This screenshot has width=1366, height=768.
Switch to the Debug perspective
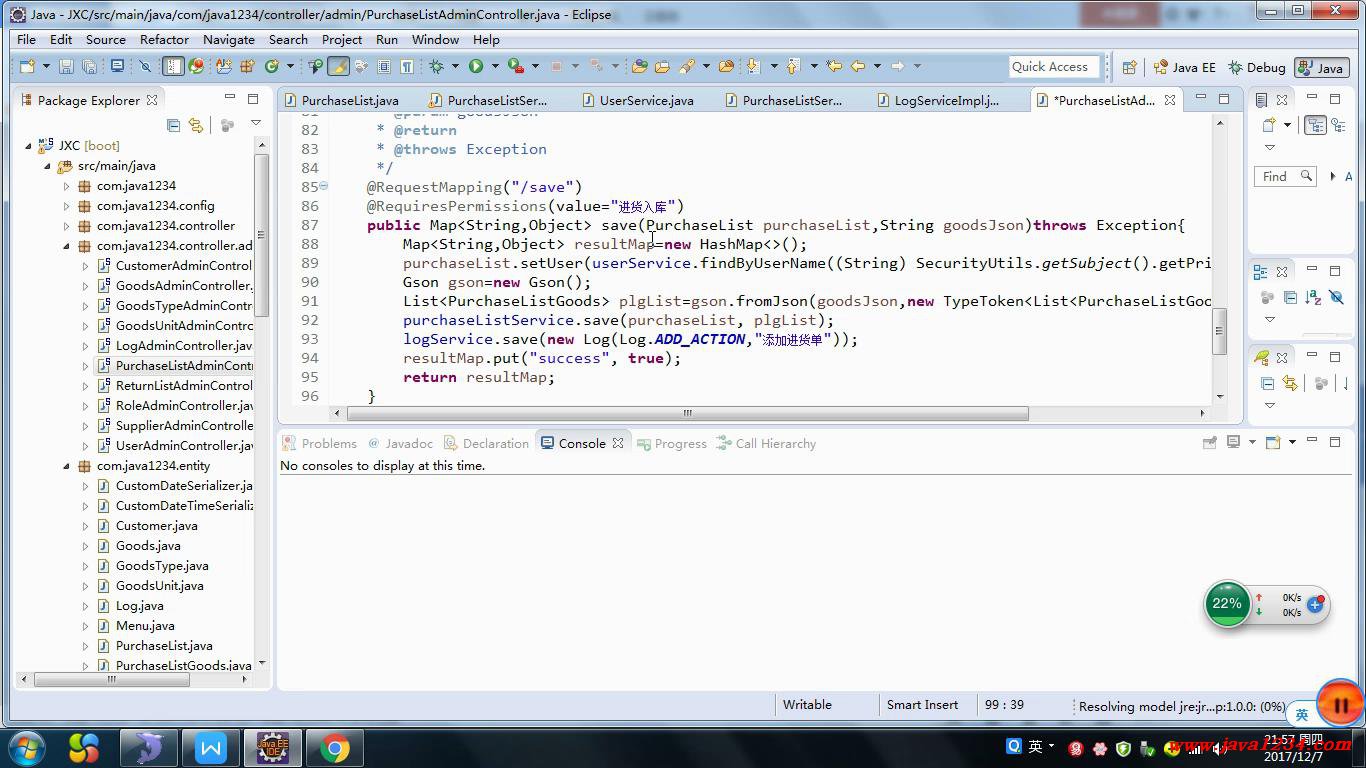1256,67
